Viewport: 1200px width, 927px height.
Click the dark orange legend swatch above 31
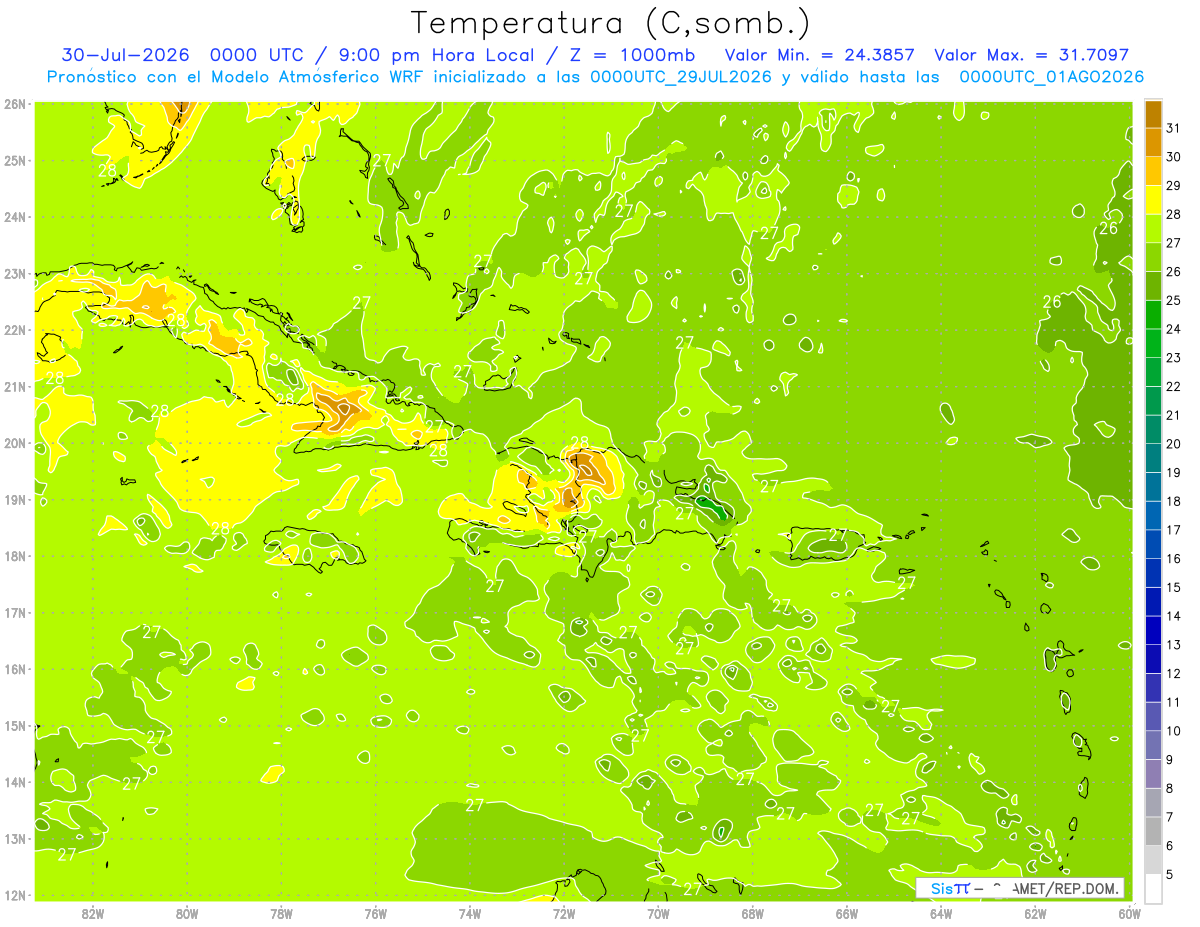click(1153, 114)
